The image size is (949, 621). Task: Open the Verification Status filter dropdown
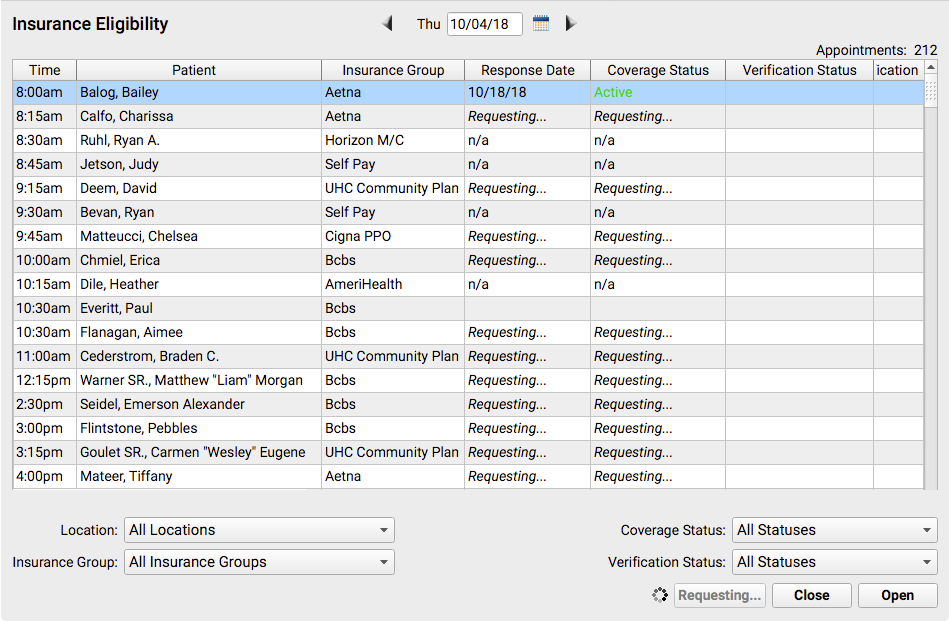[x=835, y=562]
